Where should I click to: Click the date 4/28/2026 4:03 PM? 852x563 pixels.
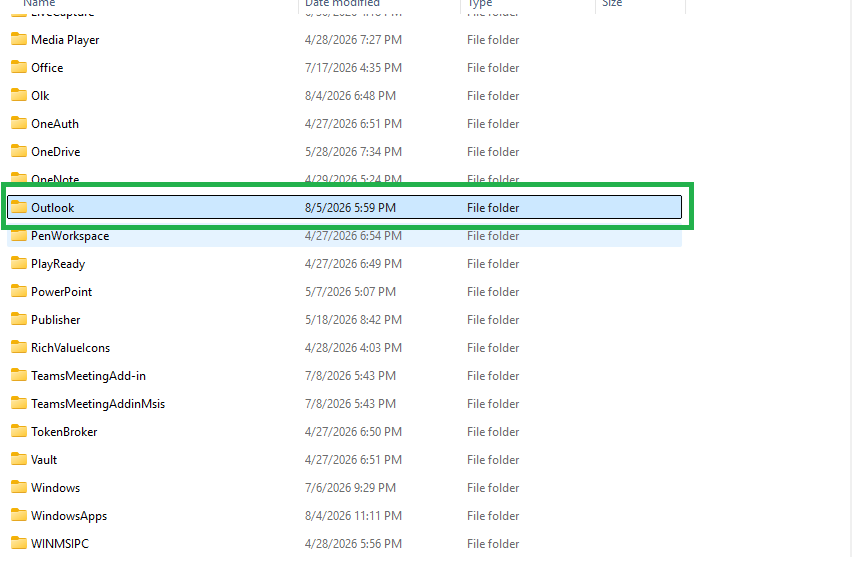[x=353, y=348]
